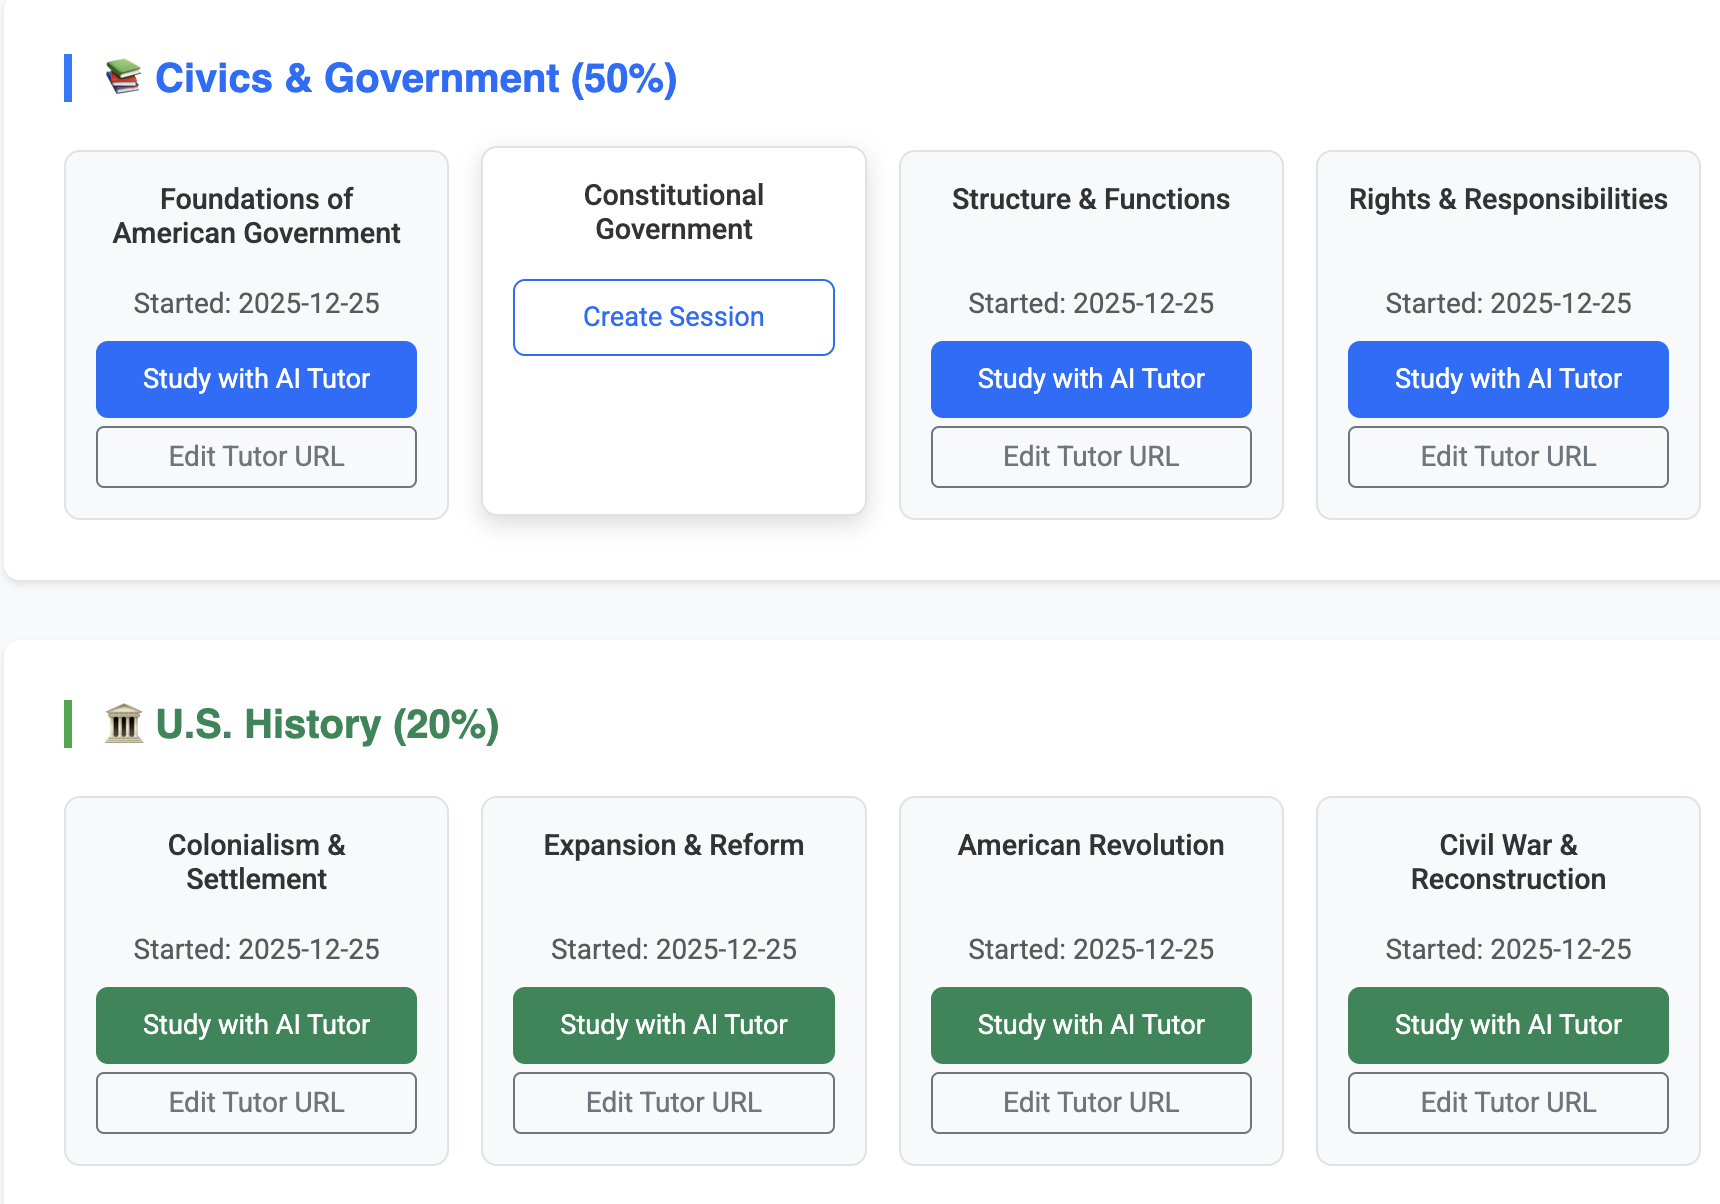This screenshot has width=1720, height=1204.
Task: Edit Tutor URL for Foundations of American Government
Action: [256, 457]
